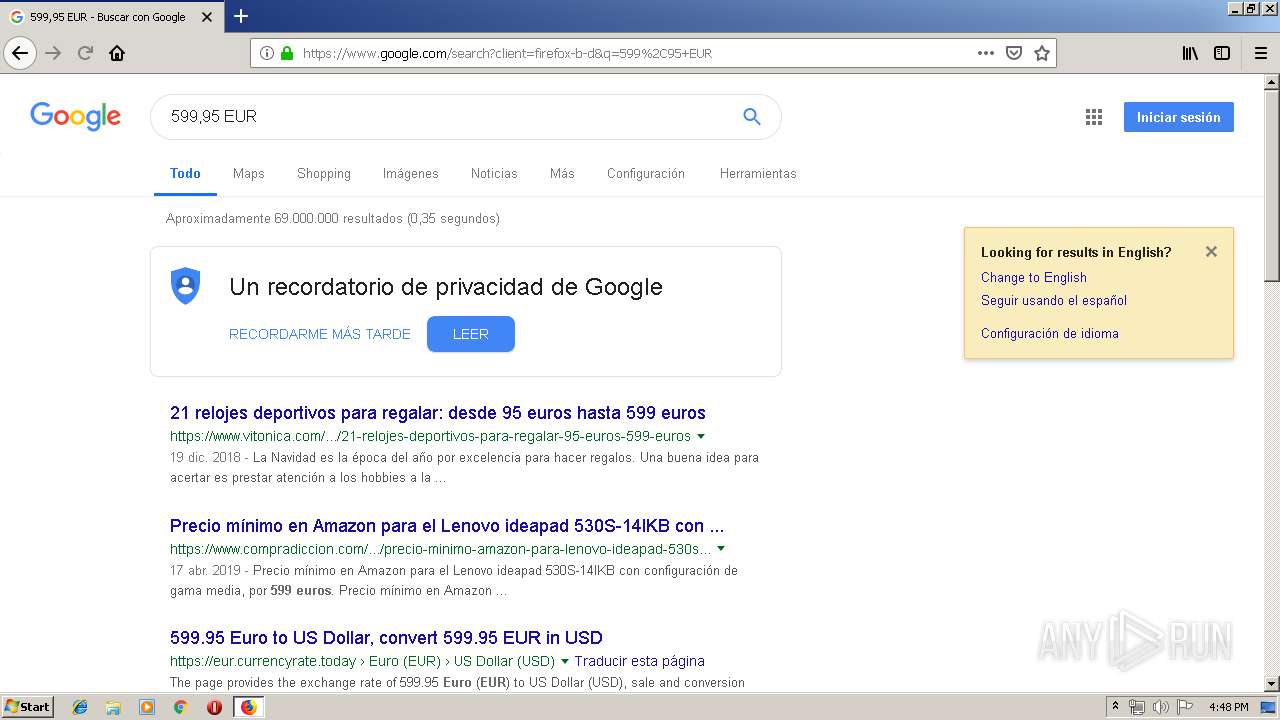Open the Action Center flag icon
1280x720 pixels.
(1184, 707)
